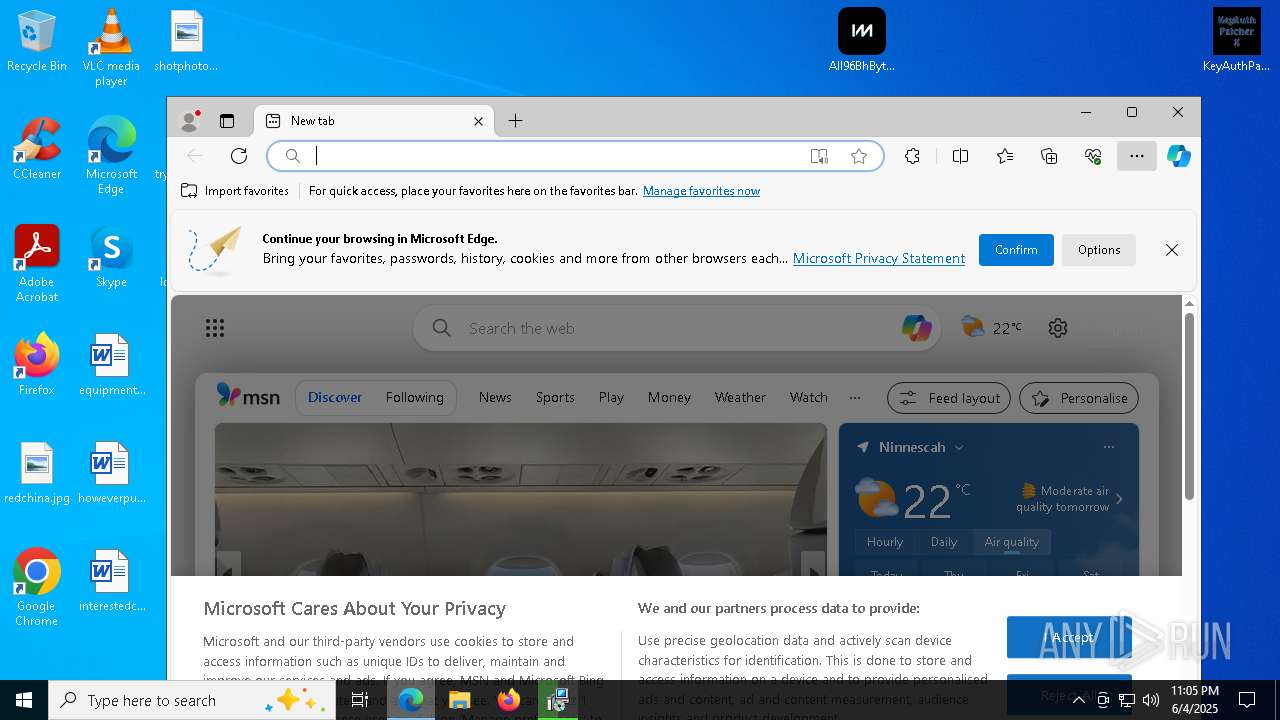Select the CCleaner desktop shortcut
Image resolution: width=1280 pixels, height=720 pixels.
pos(37,148)
